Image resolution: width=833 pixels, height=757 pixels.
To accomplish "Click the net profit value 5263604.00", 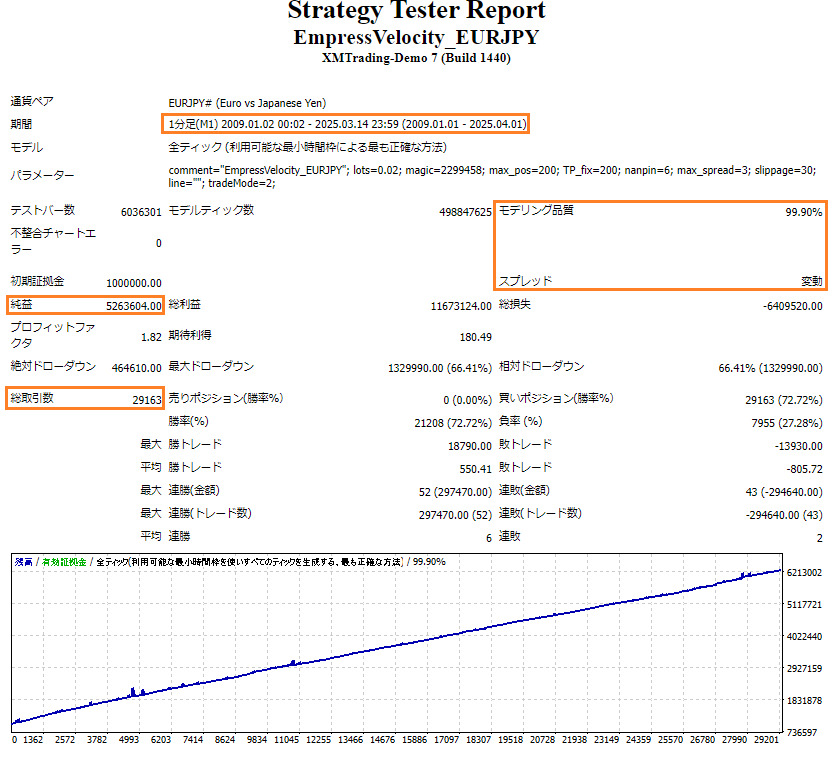I will 134,306.
